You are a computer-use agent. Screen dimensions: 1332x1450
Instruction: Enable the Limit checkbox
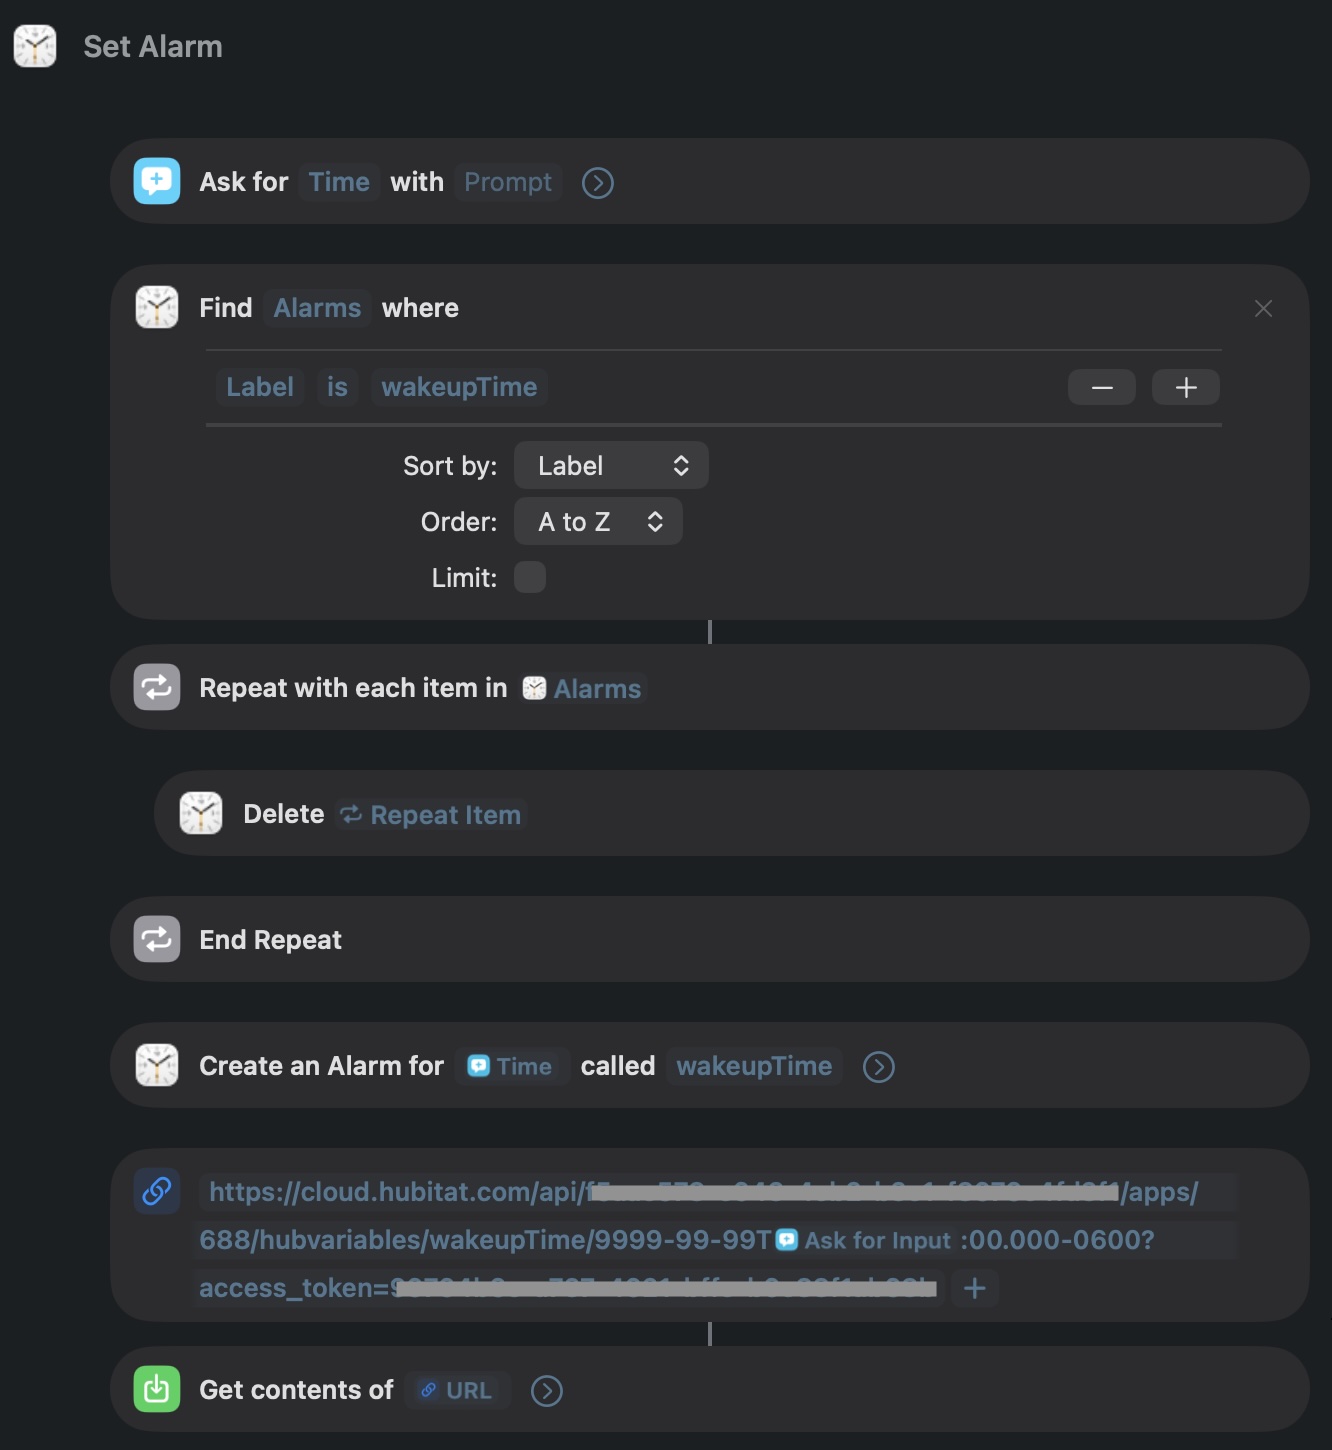530,577
